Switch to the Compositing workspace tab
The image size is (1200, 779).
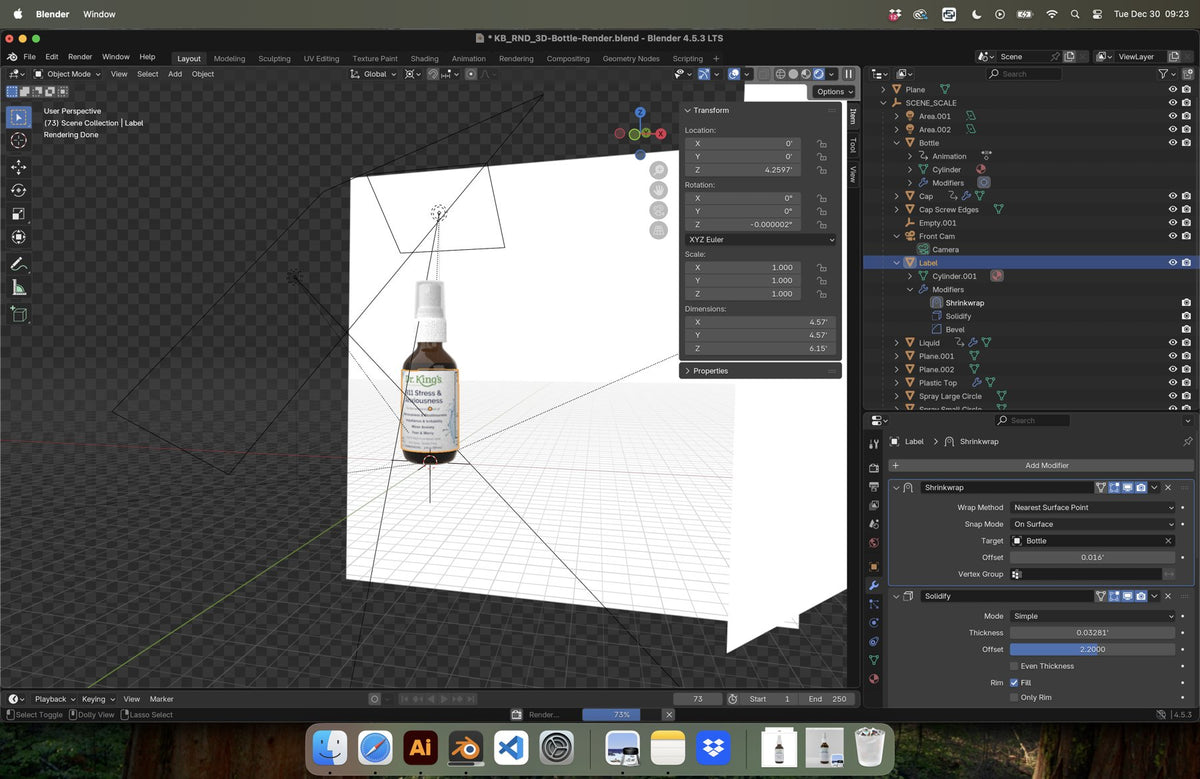(568, 58)
